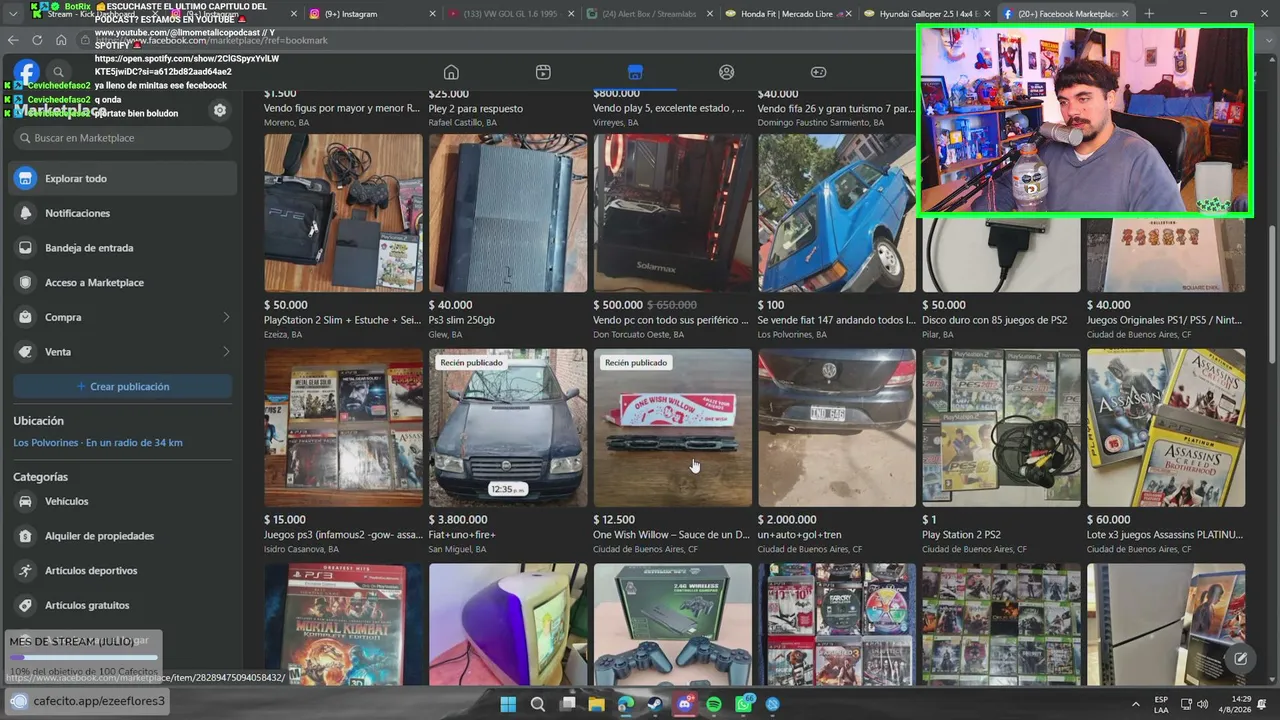
Task: Click 'Pley 2 para respuesto' listing title
Action: point(476,108)
